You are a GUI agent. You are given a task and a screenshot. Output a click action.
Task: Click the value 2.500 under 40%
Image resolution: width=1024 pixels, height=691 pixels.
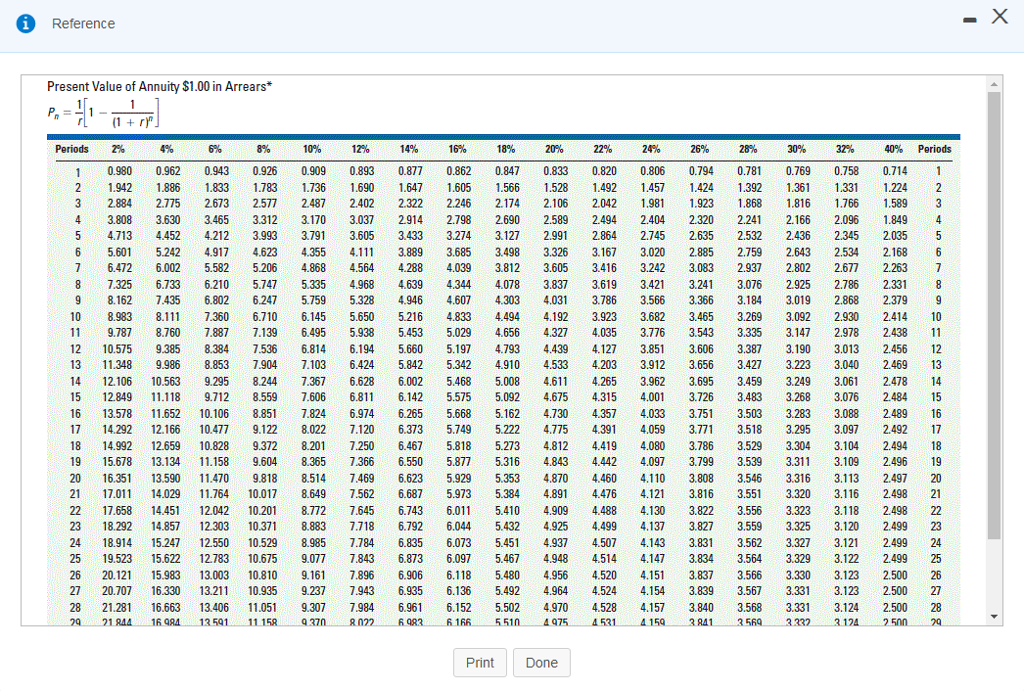coord(898,575)
